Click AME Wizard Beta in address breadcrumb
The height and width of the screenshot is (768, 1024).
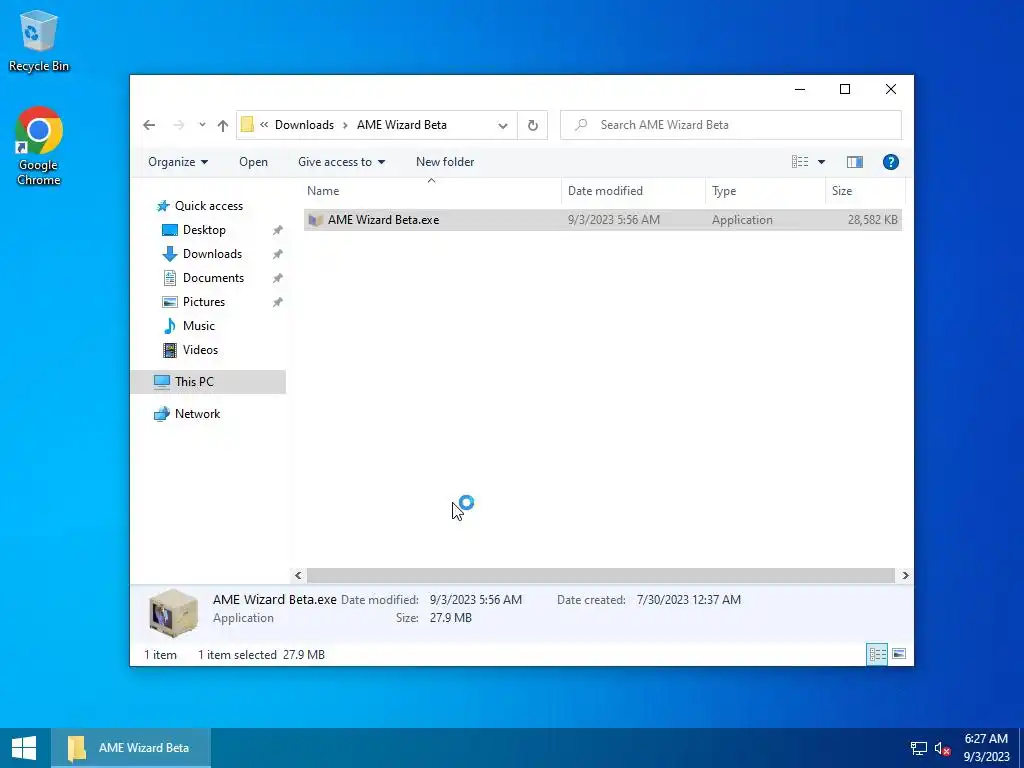click(x=402, y=125)
